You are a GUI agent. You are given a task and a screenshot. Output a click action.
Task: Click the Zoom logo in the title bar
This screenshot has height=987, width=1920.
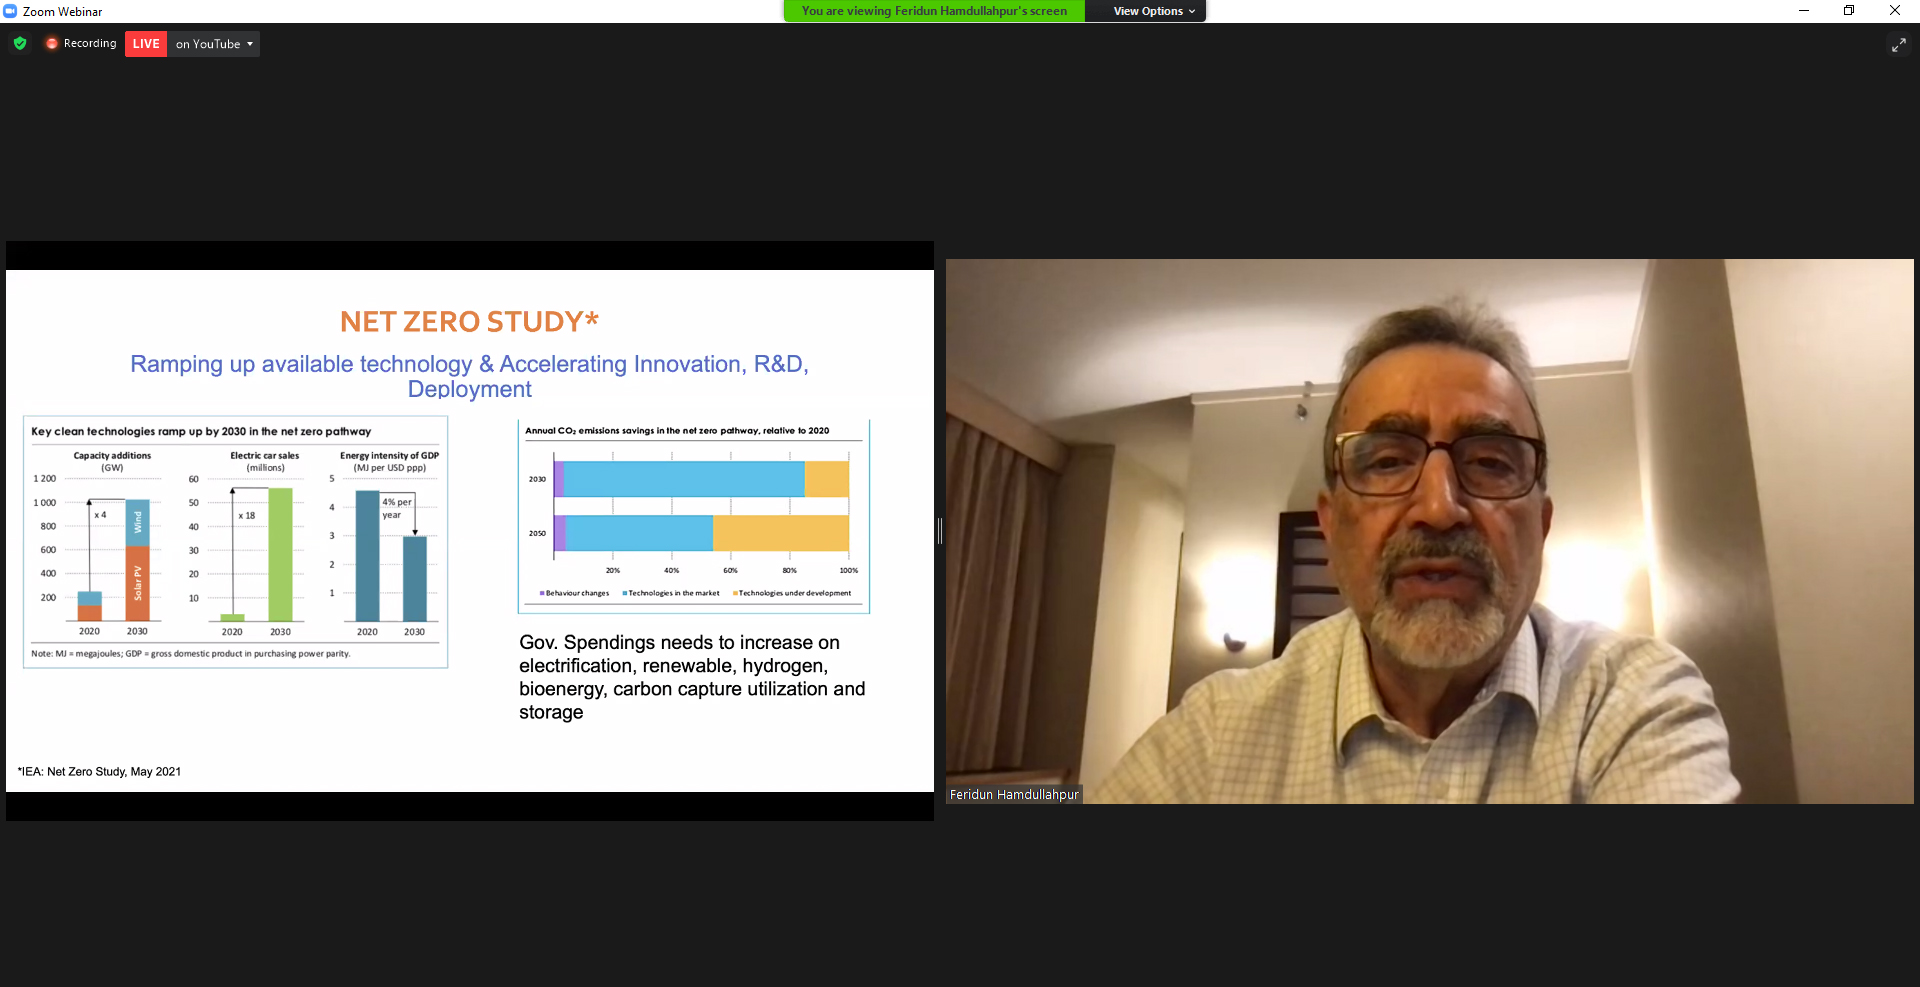tap(10, 11)
